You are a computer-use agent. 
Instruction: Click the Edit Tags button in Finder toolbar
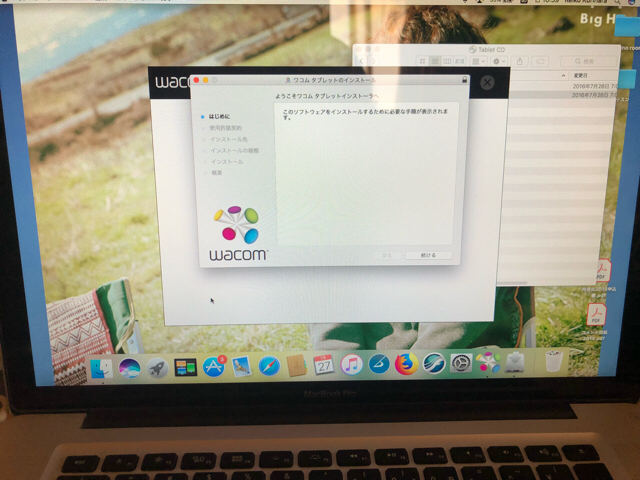(x=540, y=61)
